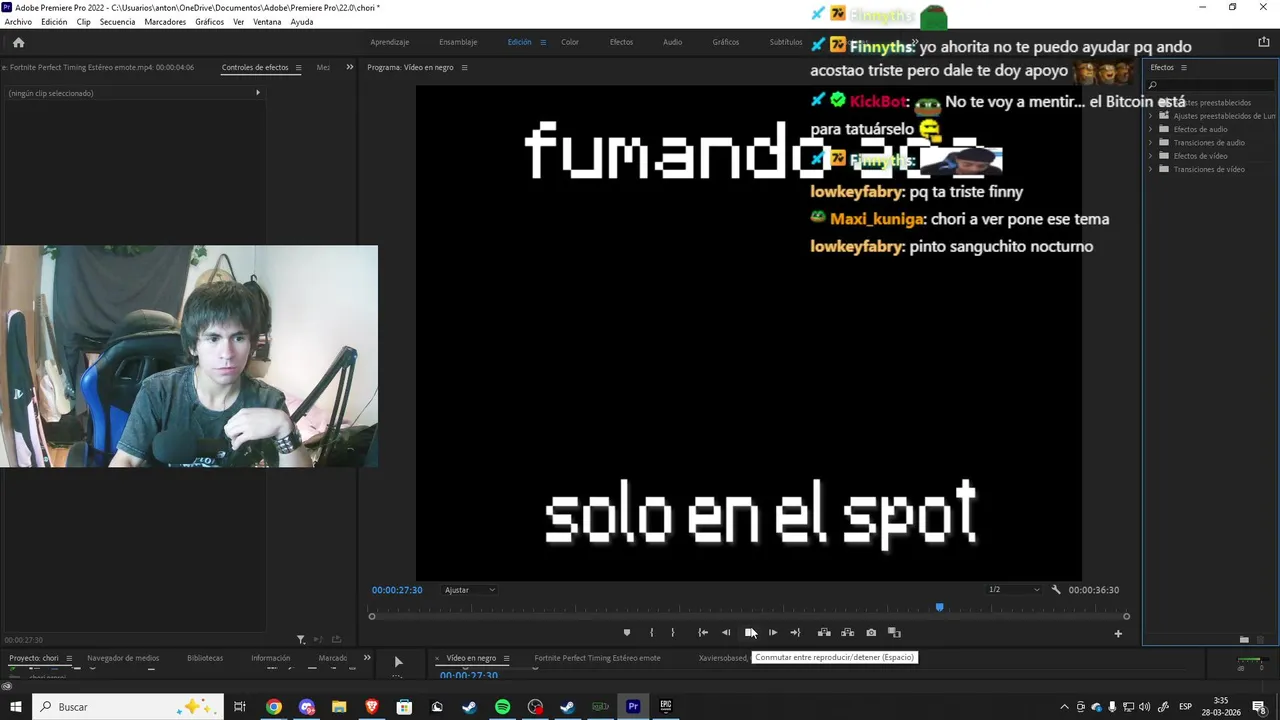Open the Navegador de medios tab
This screenshot has height=720, width=1280.
coord(123,658)
